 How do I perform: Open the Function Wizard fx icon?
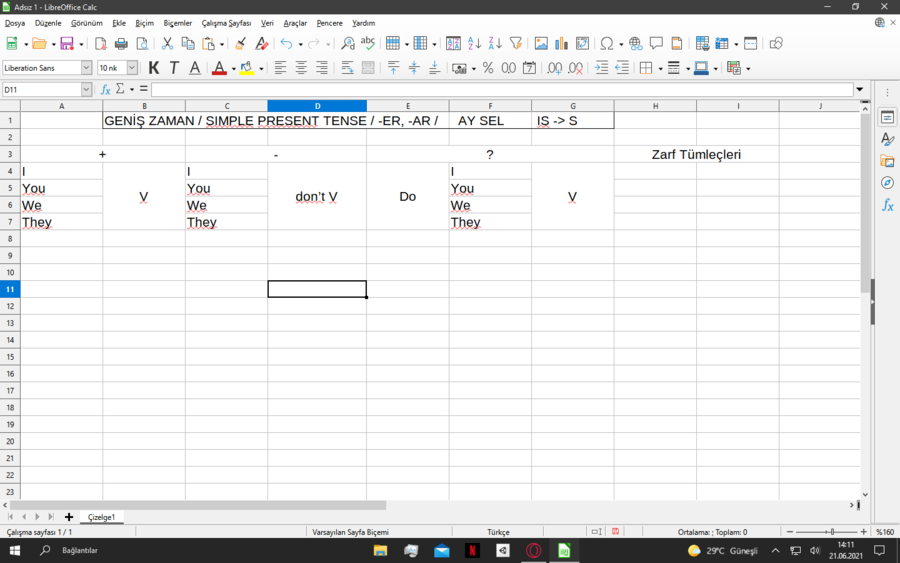[x=106, y=90]
